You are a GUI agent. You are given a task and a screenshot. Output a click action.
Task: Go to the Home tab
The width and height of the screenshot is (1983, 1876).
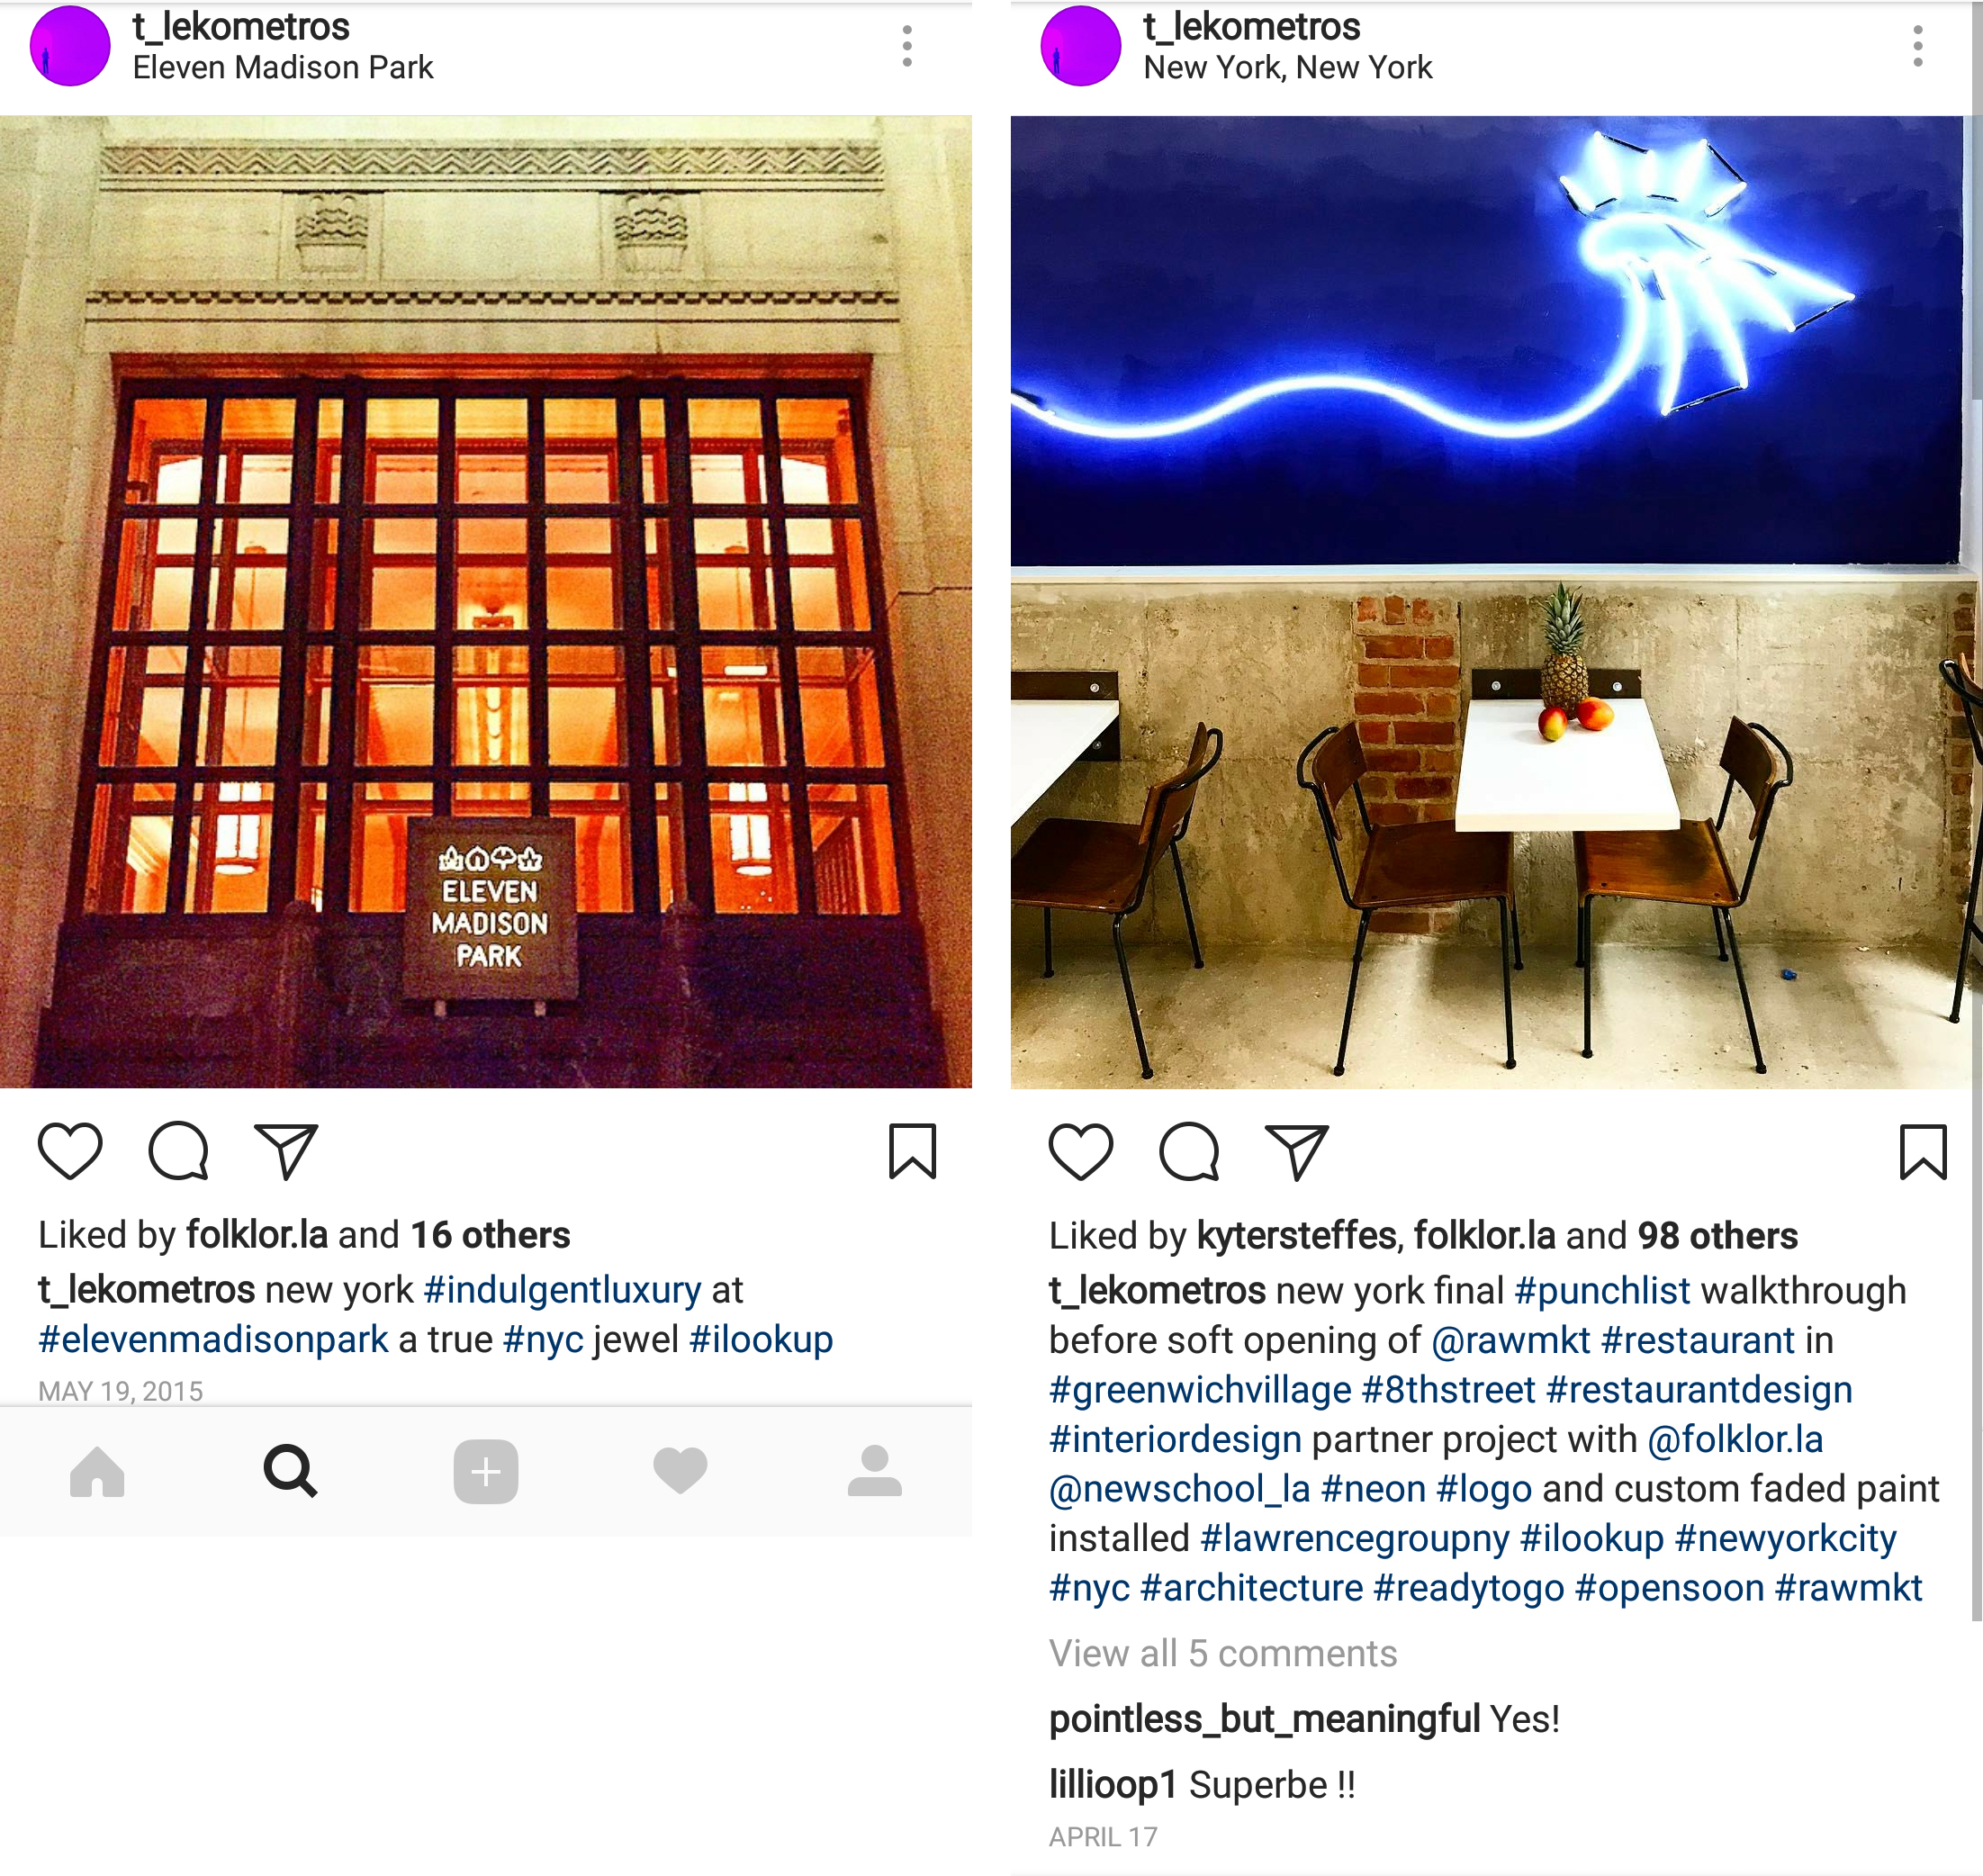[x=97, y=1472]
